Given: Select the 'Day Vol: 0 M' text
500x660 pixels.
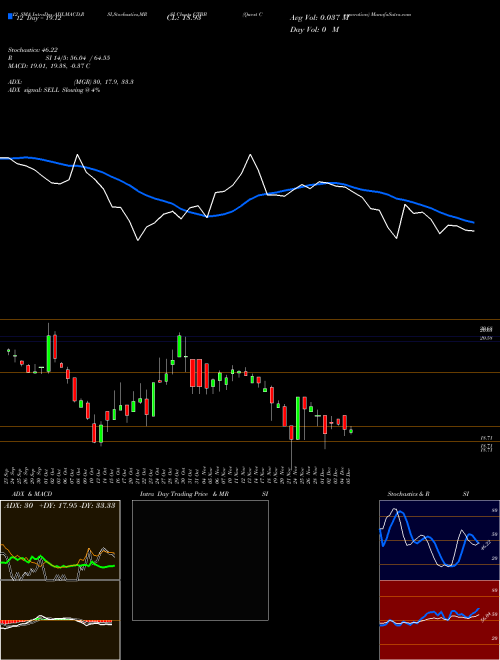Looking at the screenshot, I should pos(314,30).
